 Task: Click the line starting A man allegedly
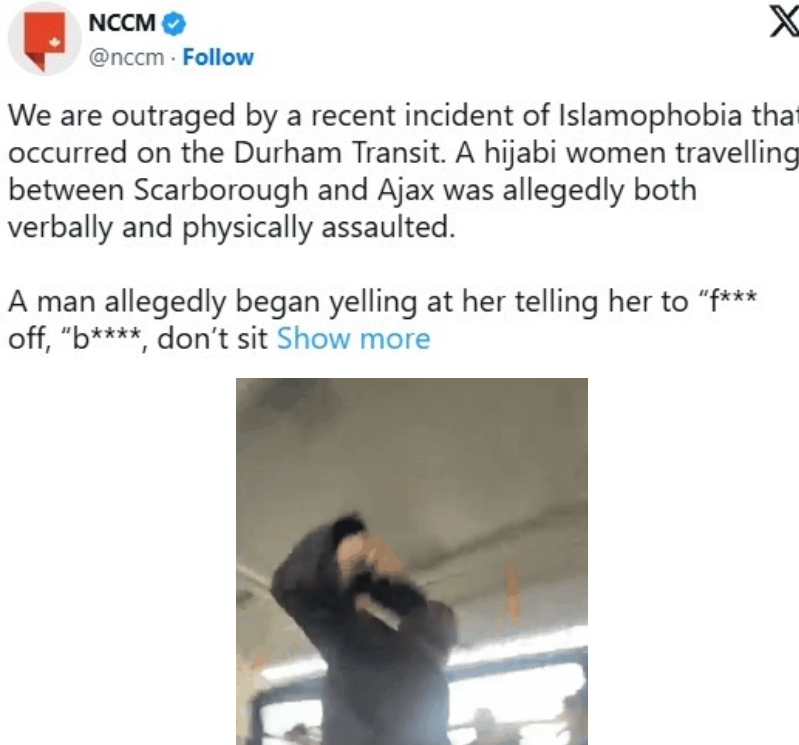click(x=382, y=302)
